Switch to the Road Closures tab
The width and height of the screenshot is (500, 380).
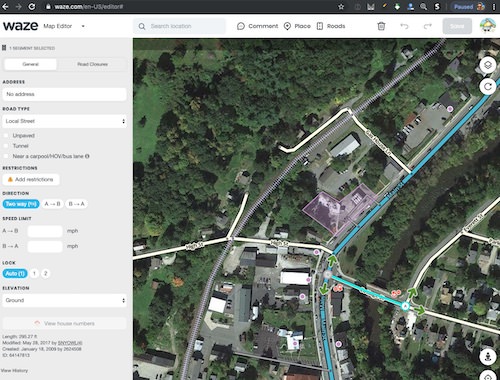pyautogui.click(x=92, y=64)
